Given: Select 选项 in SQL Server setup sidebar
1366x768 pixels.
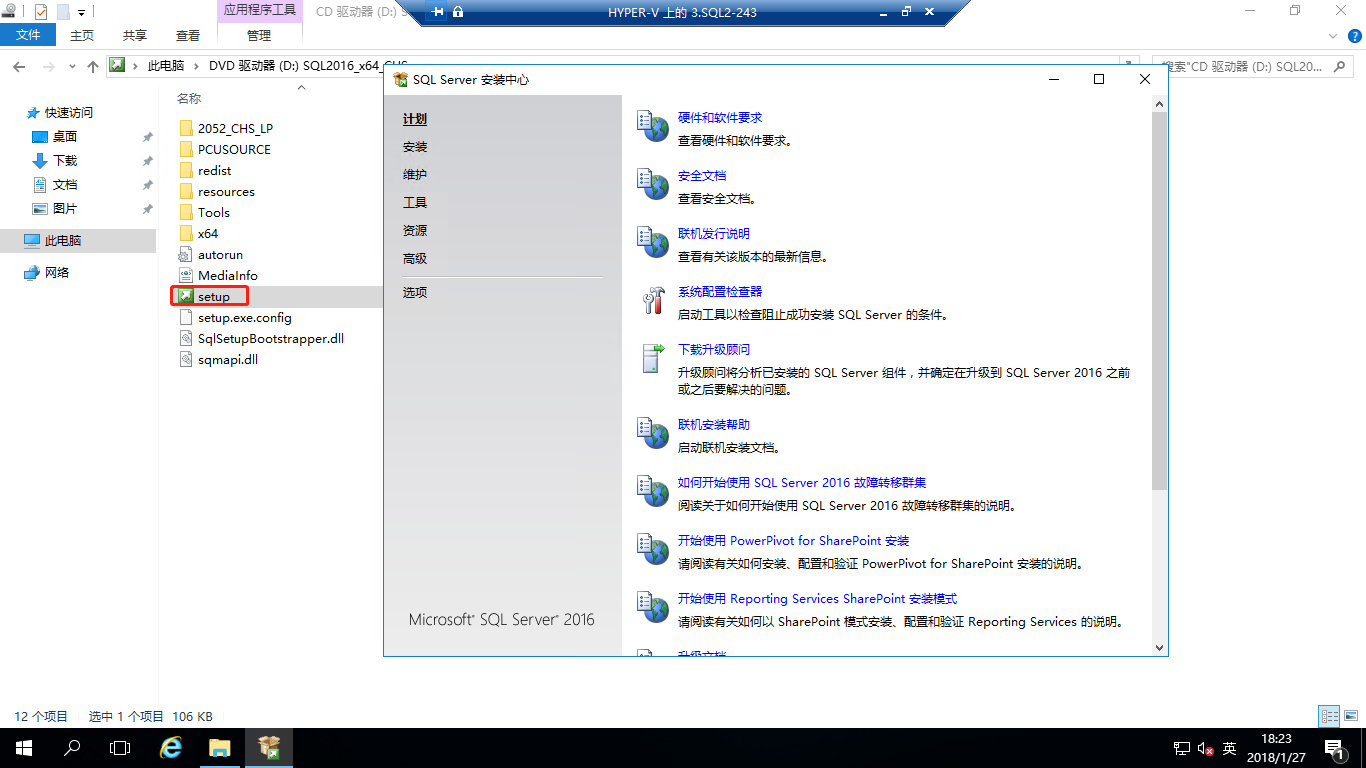Looking at the screenshot, I should 415,293.
